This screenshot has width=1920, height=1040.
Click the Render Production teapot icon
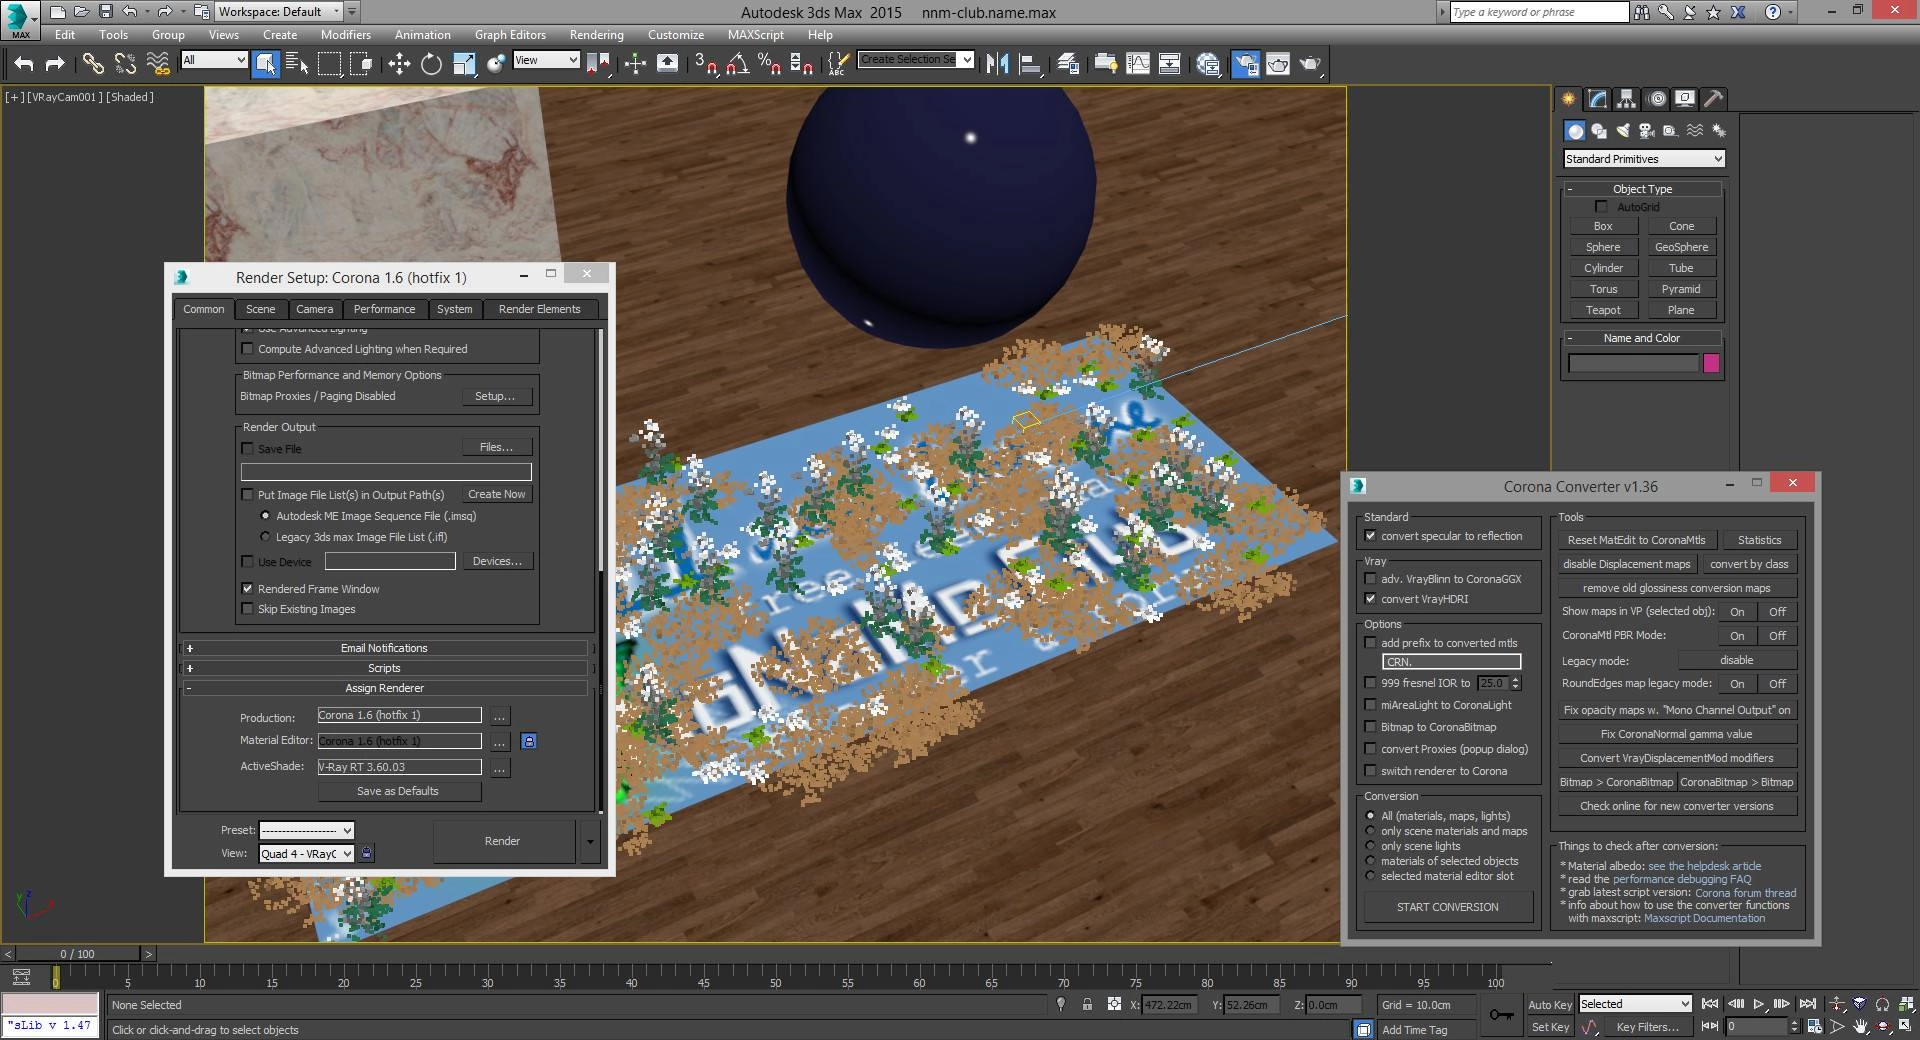1310,64
